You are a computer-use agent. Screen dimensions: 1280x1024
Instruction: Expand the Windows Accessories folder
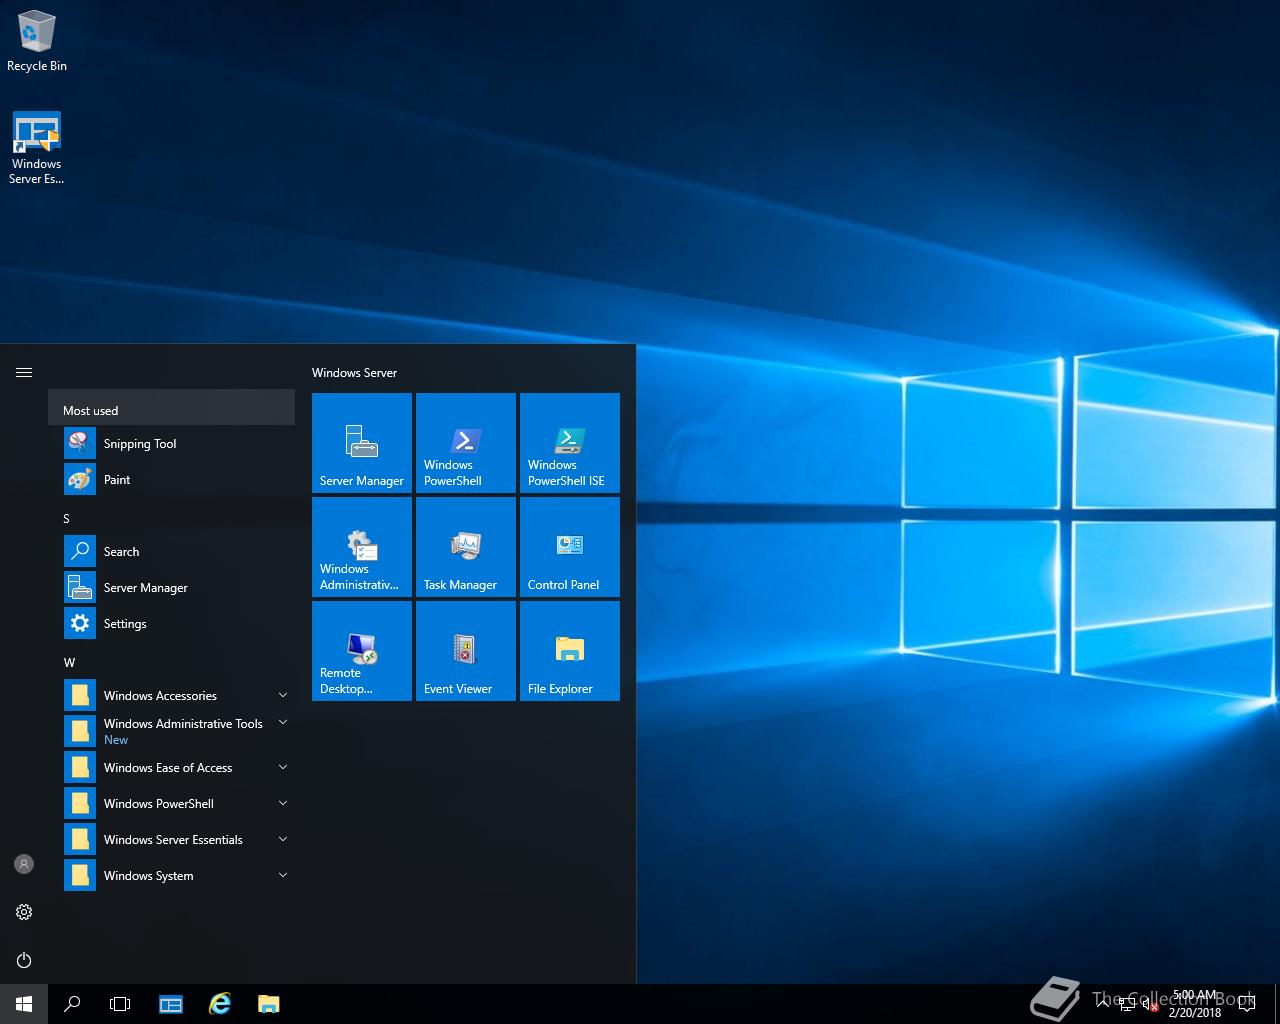click(x=171, y=696)
